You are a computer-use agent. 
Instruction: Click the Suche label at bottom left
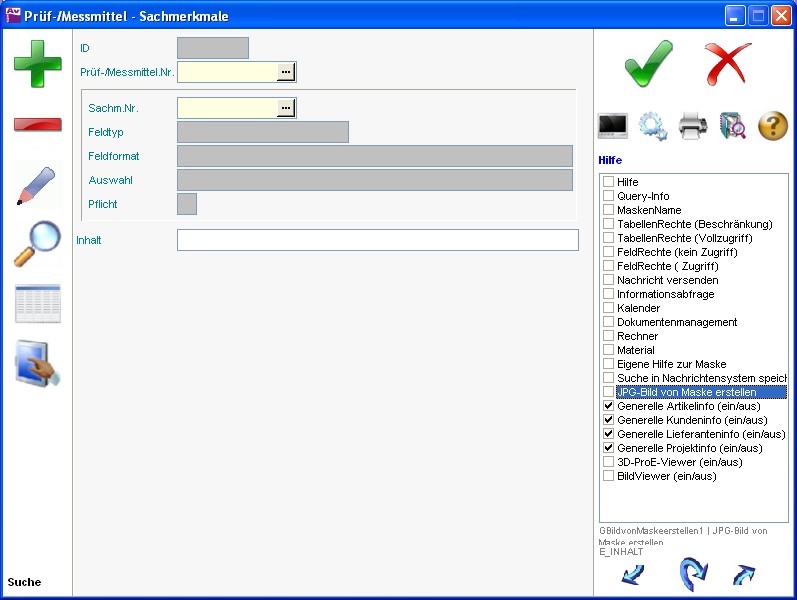pos(24,582)
